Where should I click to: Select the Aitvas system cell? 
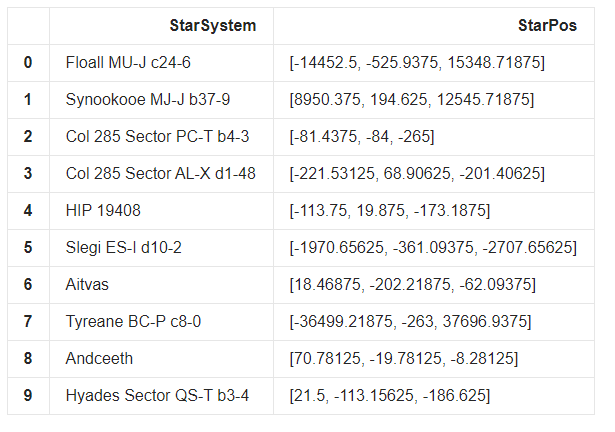click(89, 285)
